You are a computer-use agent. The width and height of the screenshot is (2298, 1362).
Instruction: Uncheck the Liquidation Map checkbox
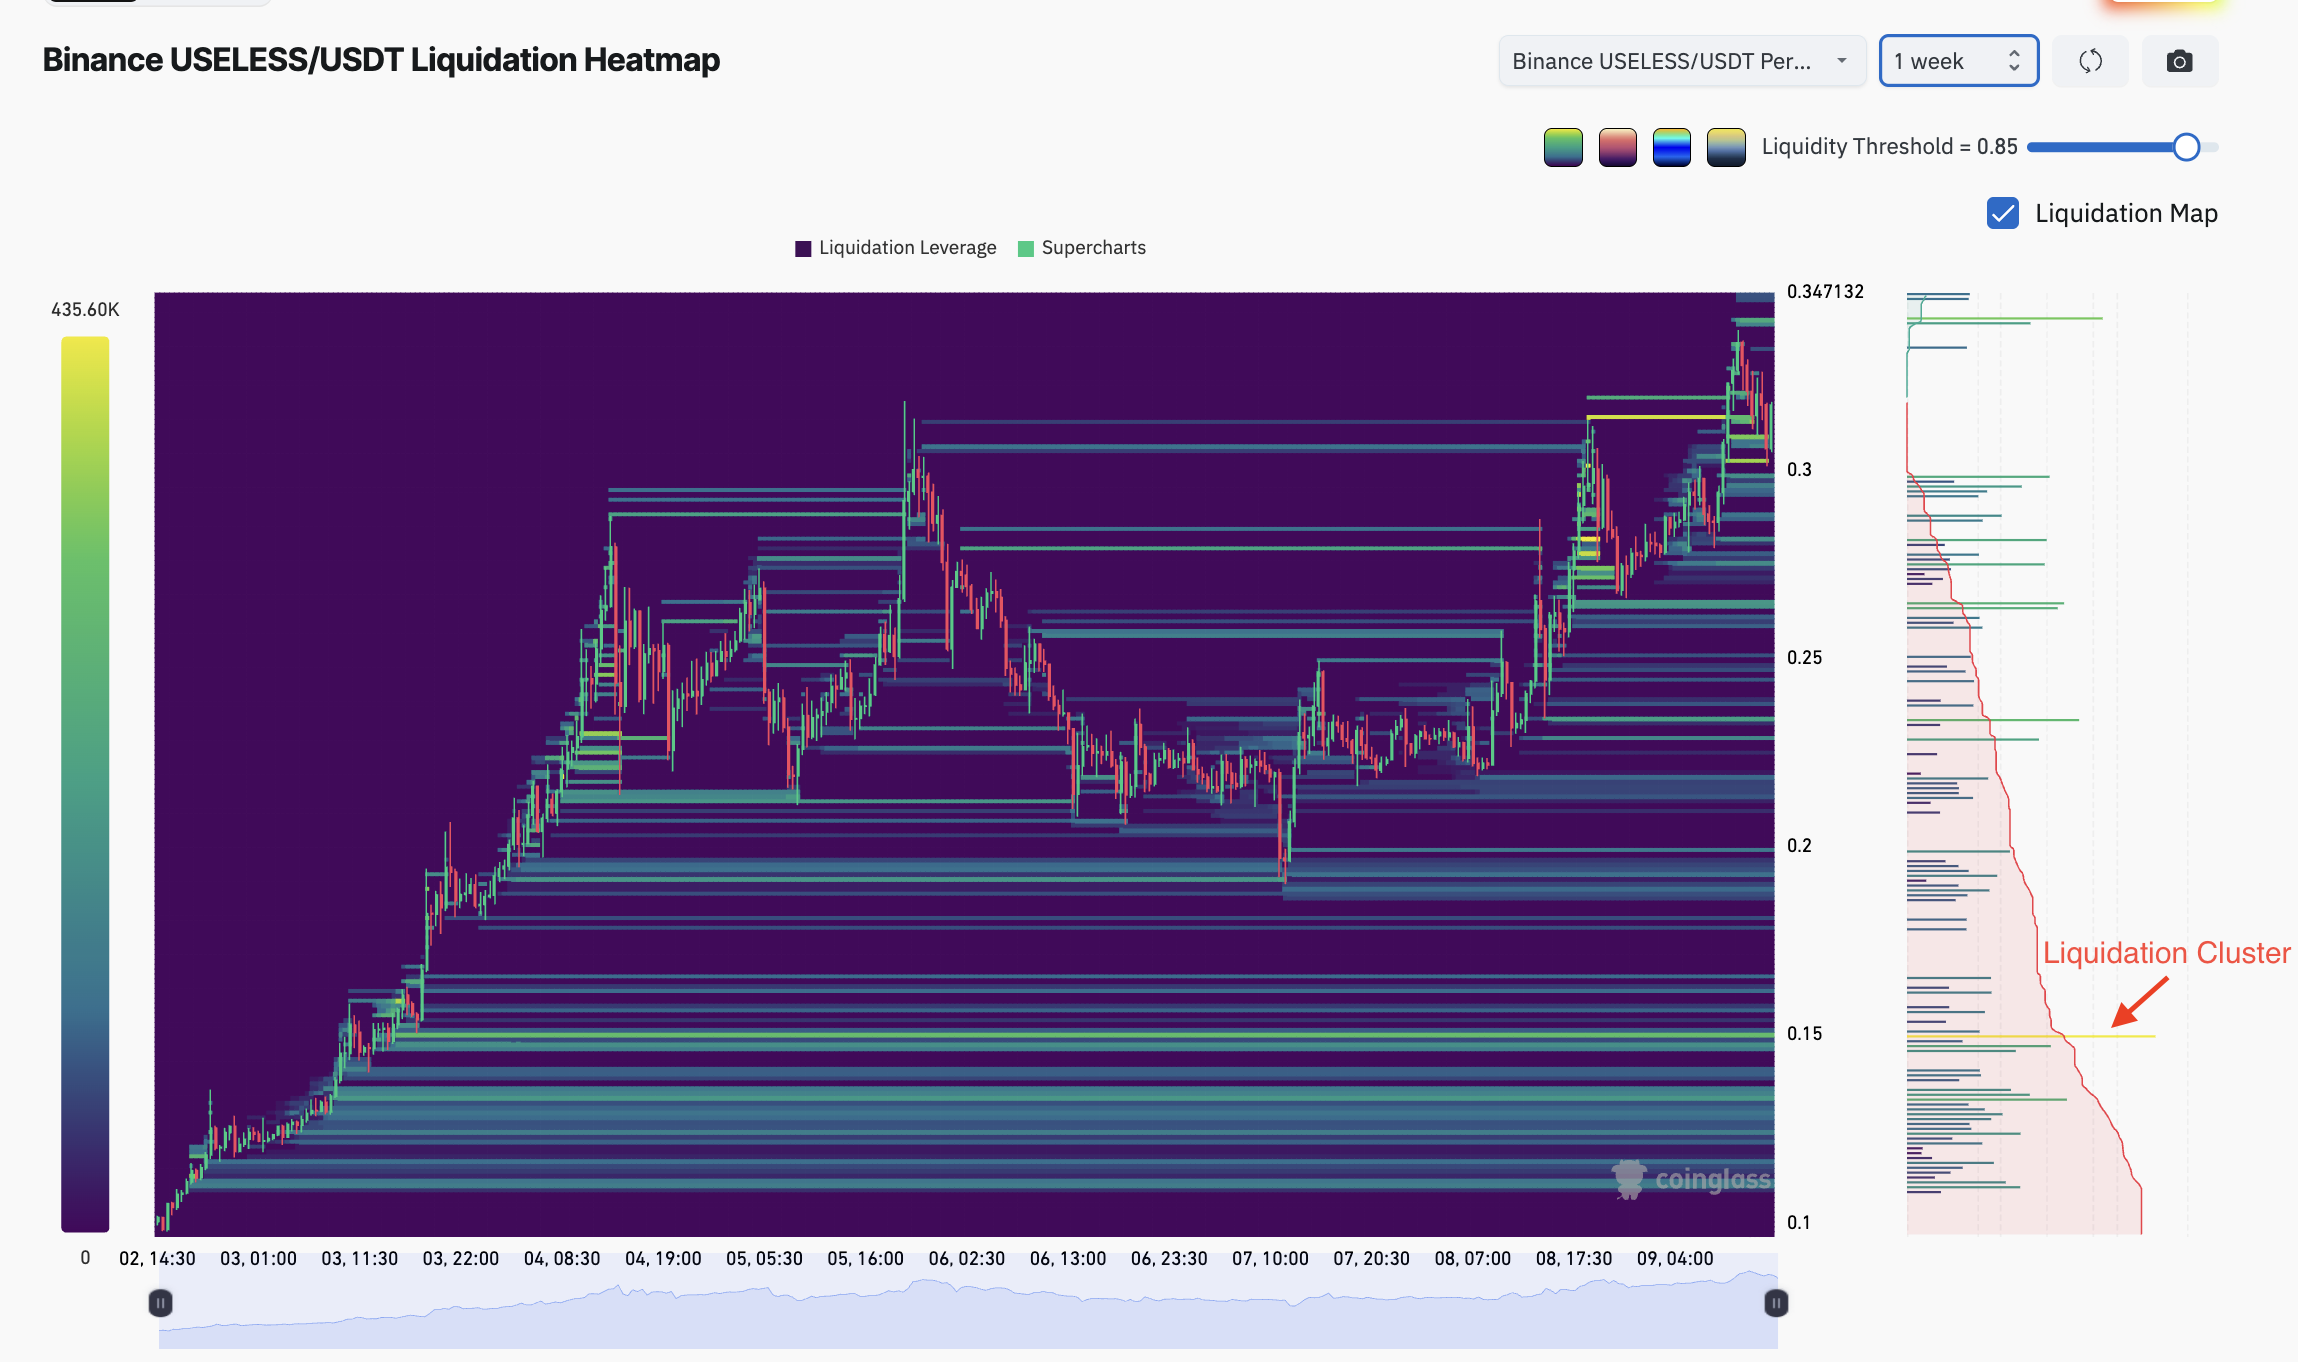(x=2003, y=213)
